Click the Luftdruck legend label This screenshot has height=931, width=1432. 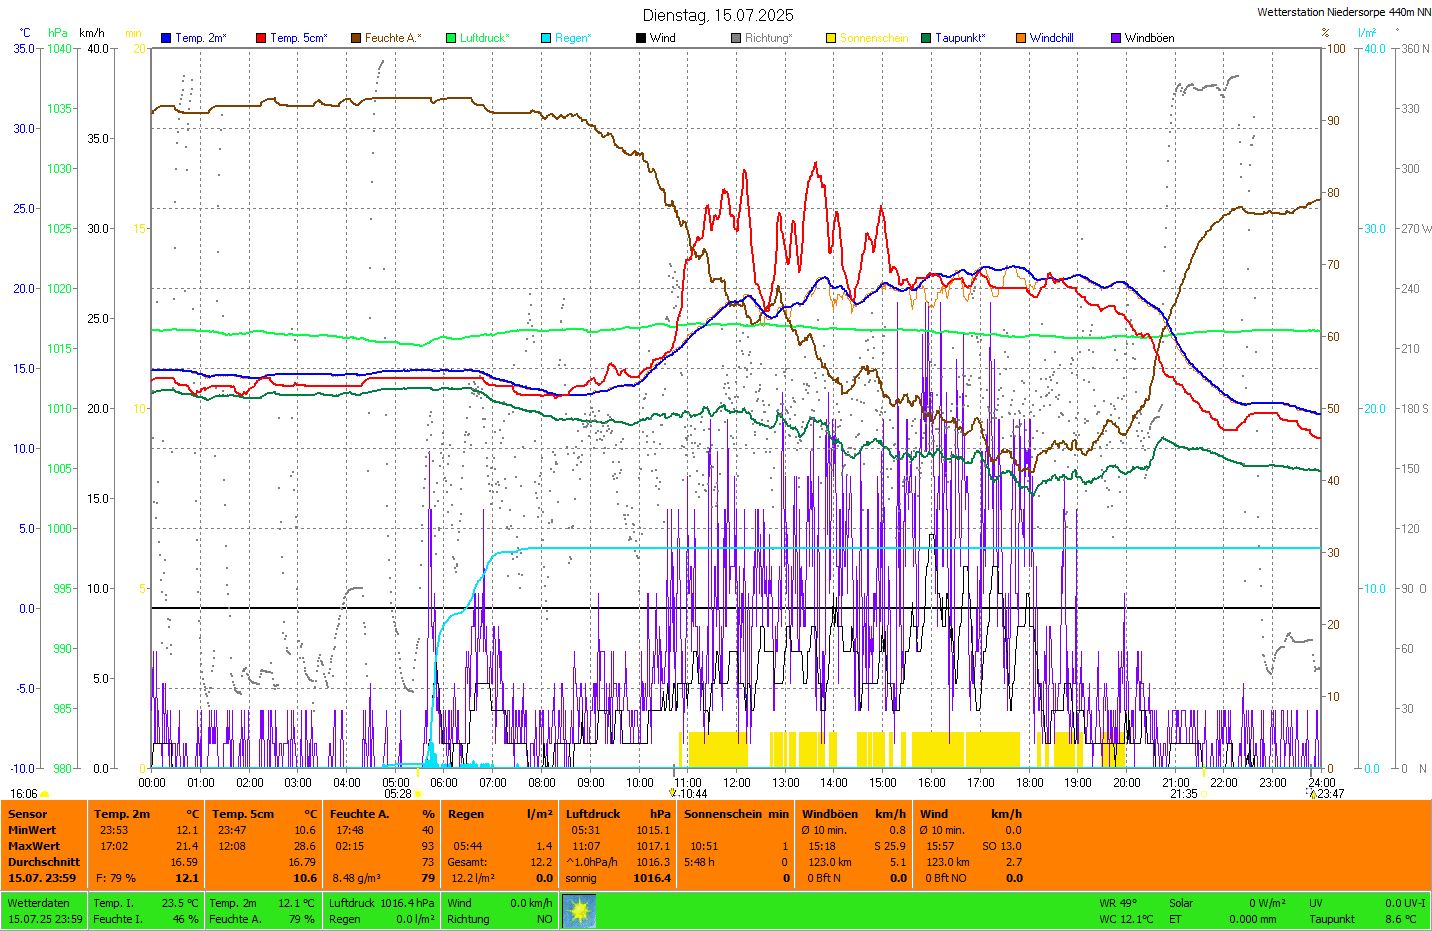[x=484, y=38]
